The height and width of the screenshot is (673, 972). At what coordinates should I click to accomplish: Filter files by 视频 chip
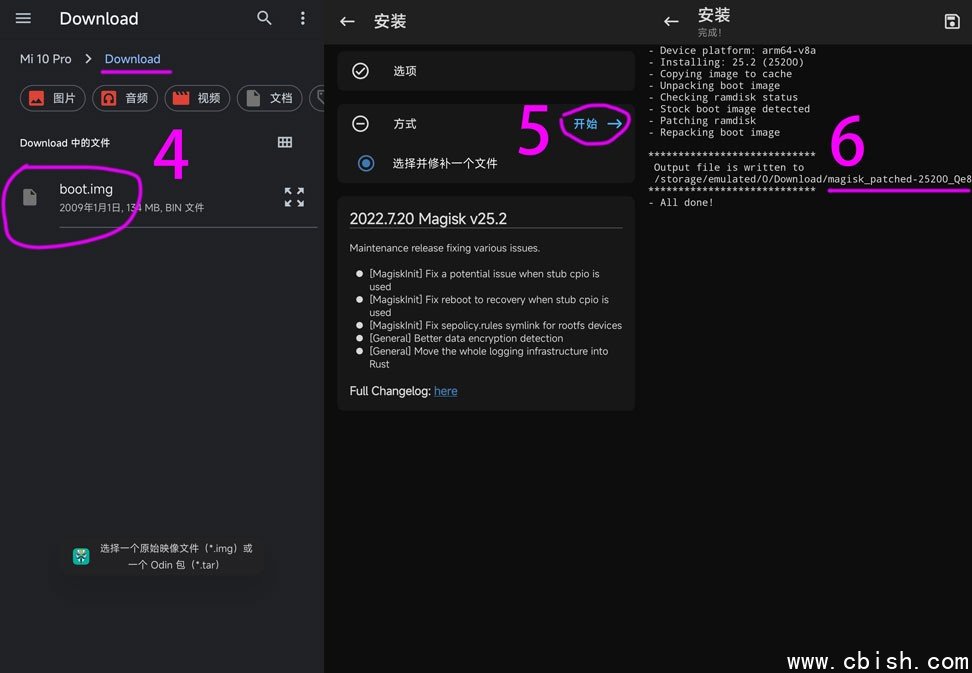(x=197, y=98)
